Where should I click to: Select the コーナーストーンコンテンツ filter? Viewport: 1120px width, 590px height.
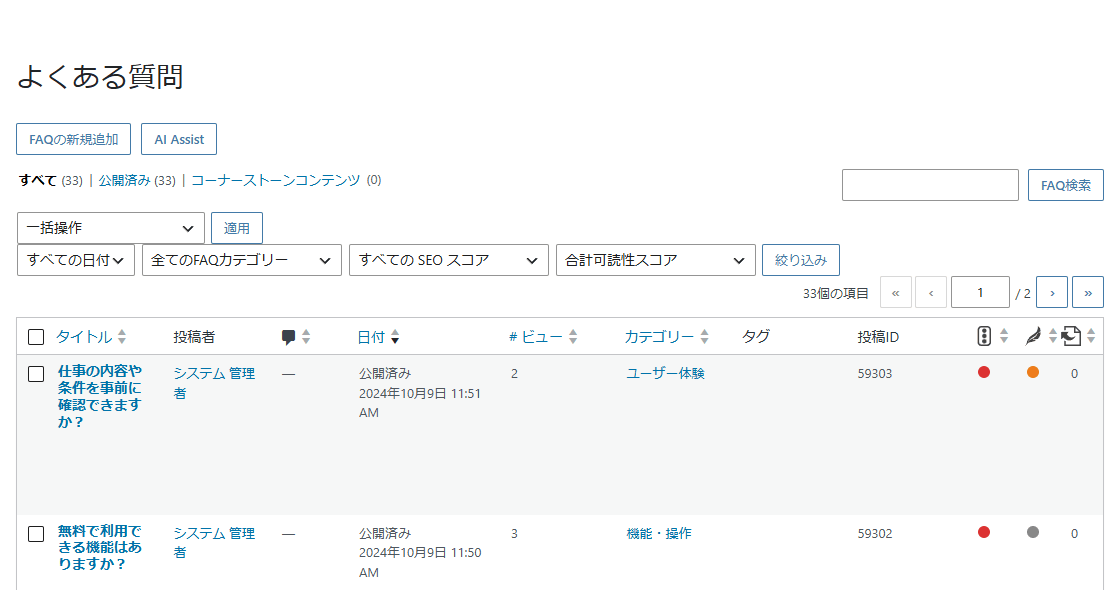click(276, 181)
